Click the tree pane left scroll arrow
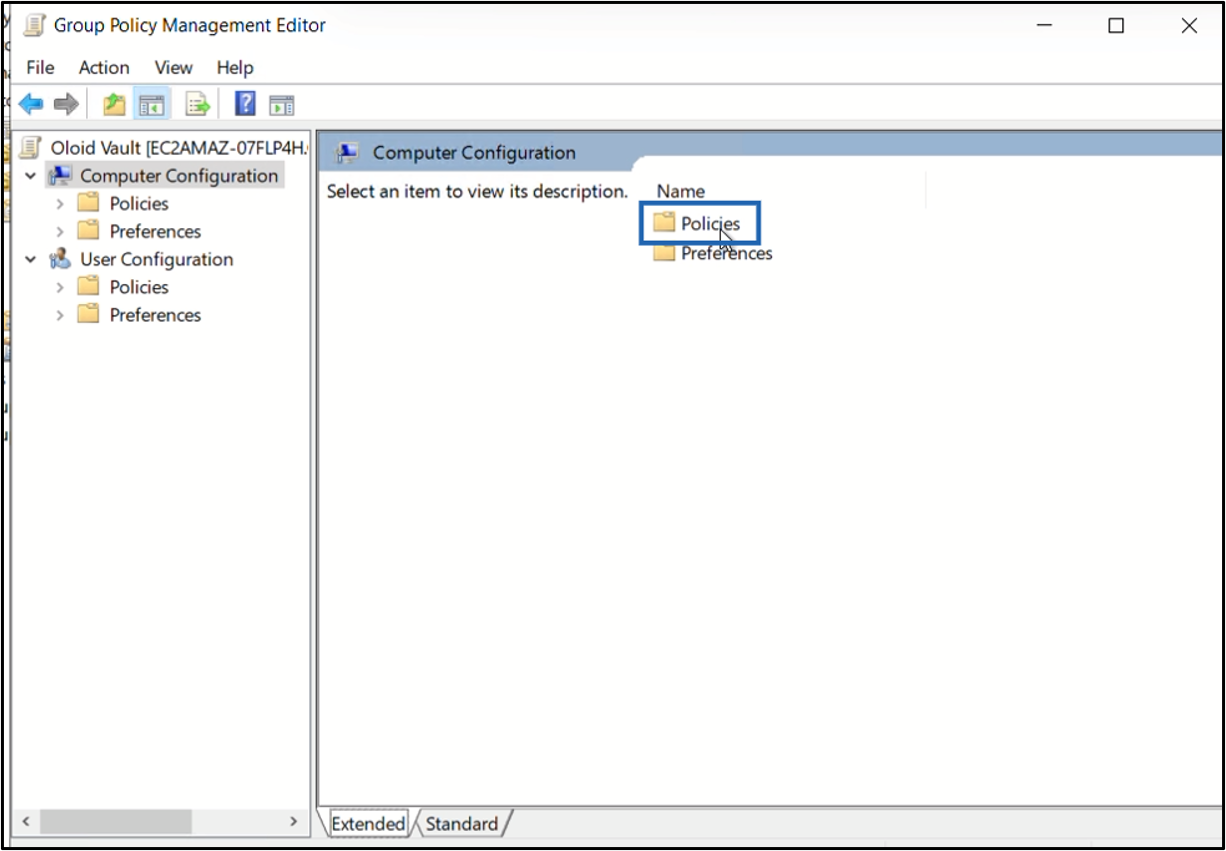Image resolution: width=1226 pixels, height=851 pixels. (x=26, y=821)
